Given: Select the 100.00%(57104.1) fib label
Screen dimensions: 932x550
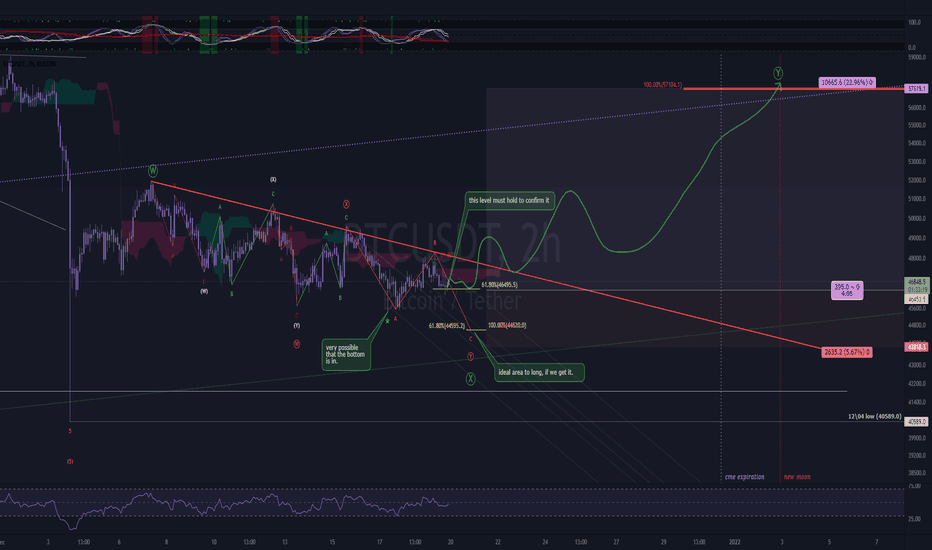Looking at the screenshot, I should click(662, 85).
